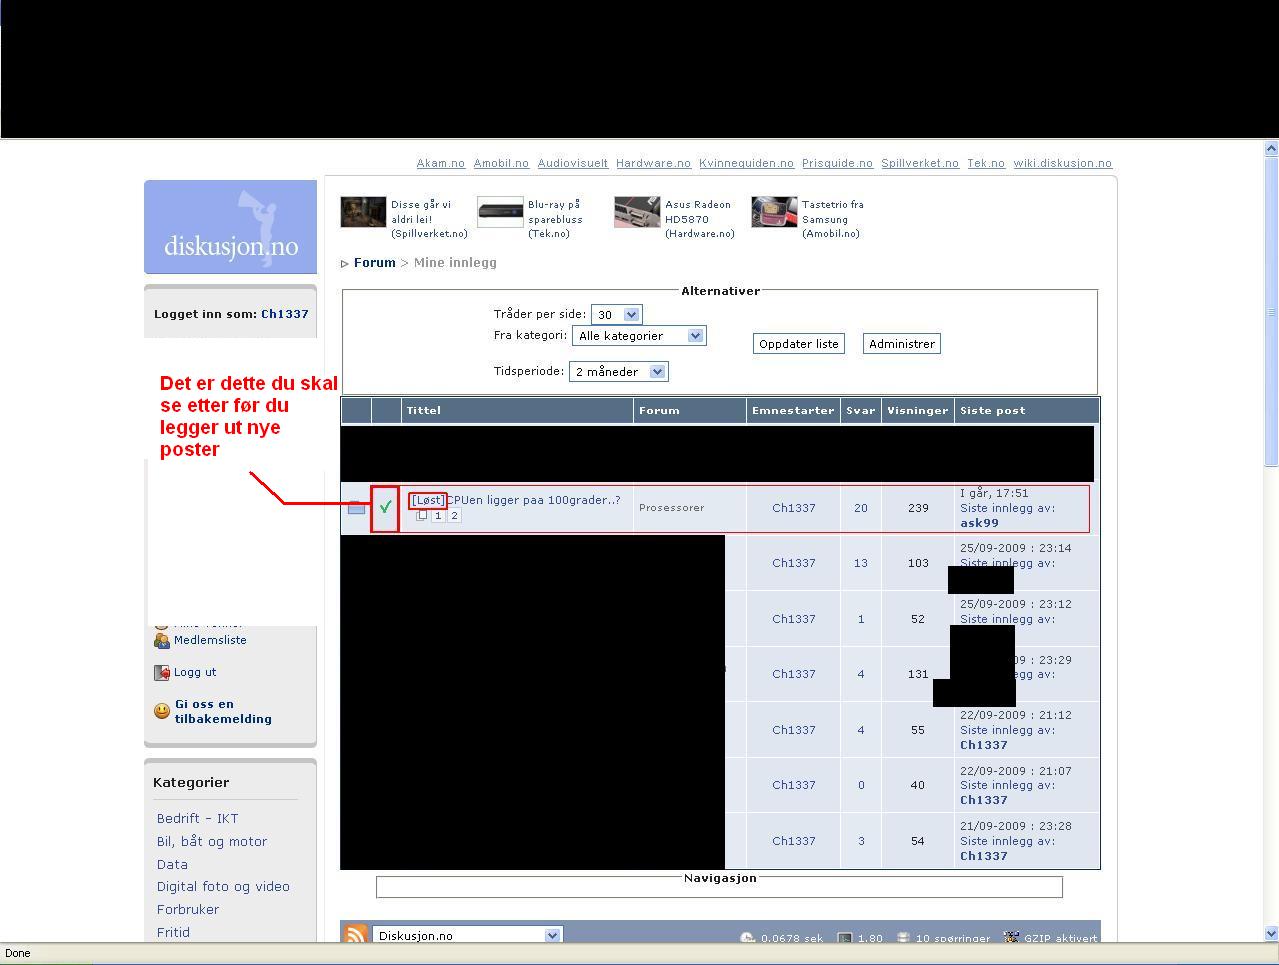The height and width of the screenshot is (965, 1279).
Task: Click the database icon beside 10 spørringer
Action: (x=903, y=938)
